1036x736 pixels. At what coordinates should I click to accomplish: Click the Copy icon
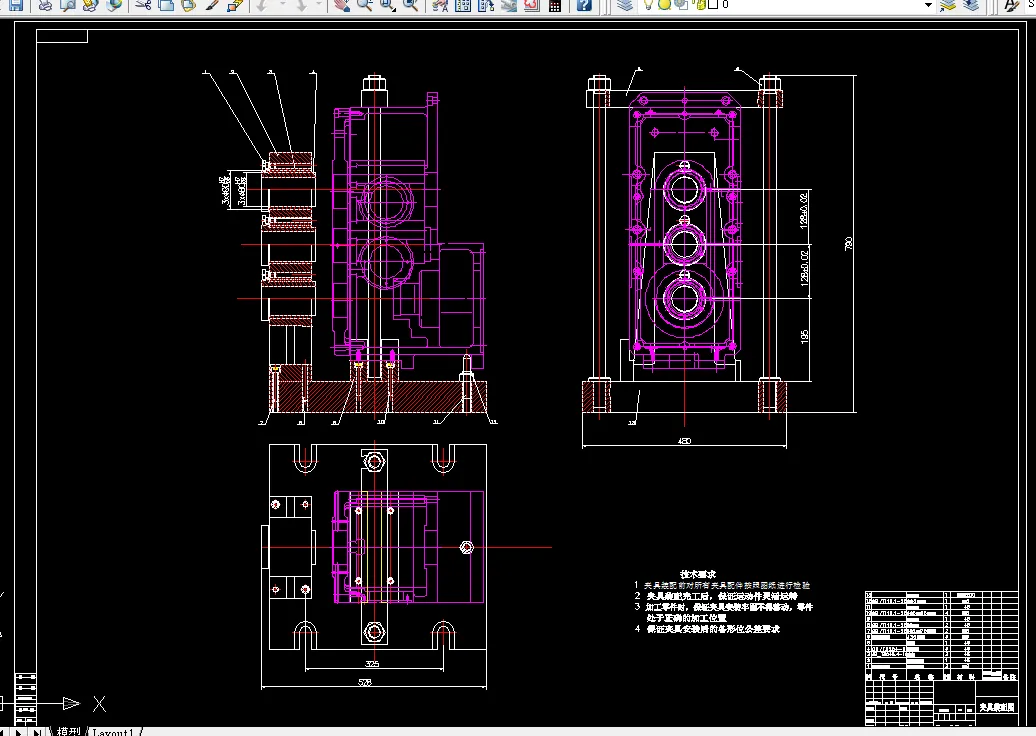[x=166, y=5]
